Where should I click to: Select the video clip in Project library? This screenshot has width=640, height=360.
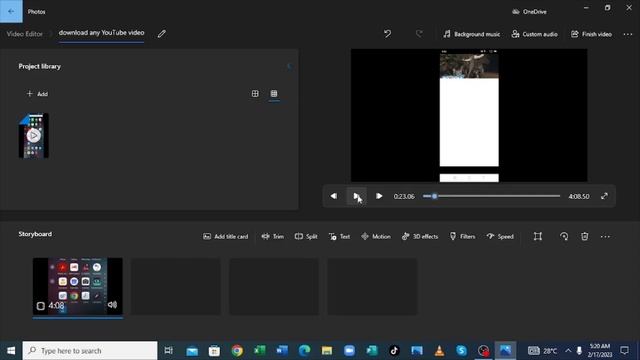[34, 136]
